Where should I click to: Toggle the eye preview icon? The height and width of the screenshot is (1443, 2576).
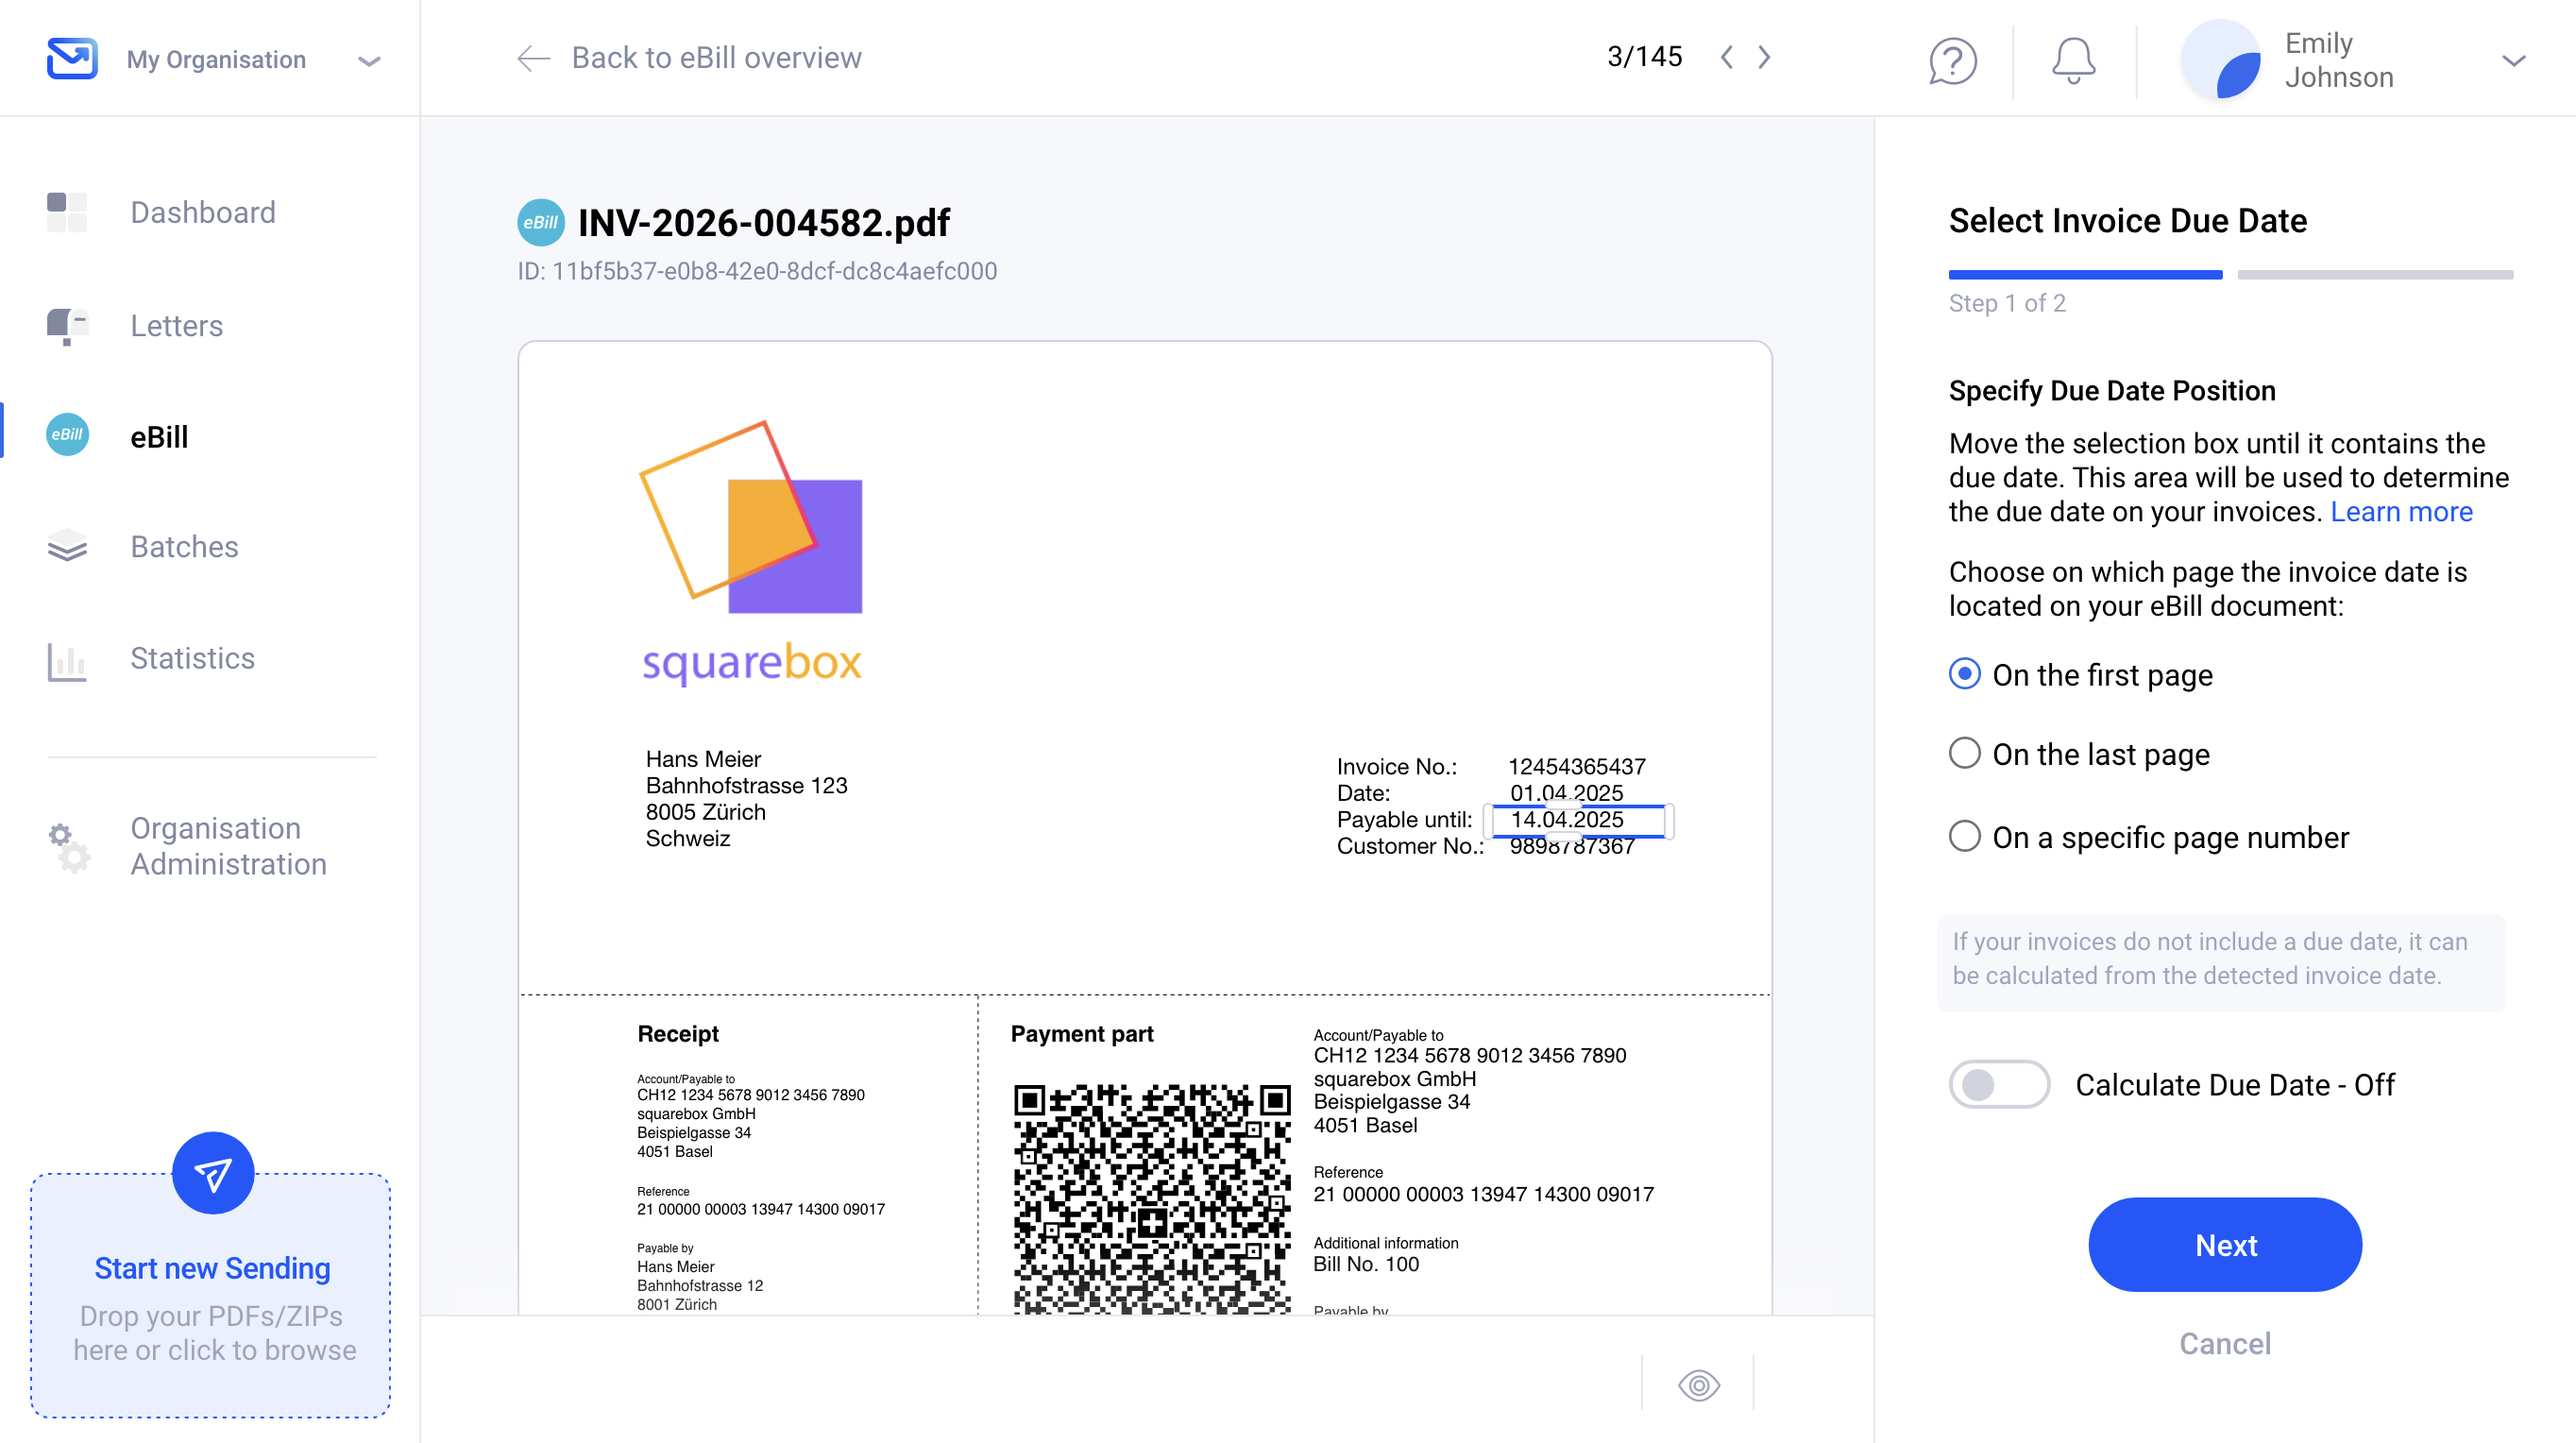point(1699,1385)
